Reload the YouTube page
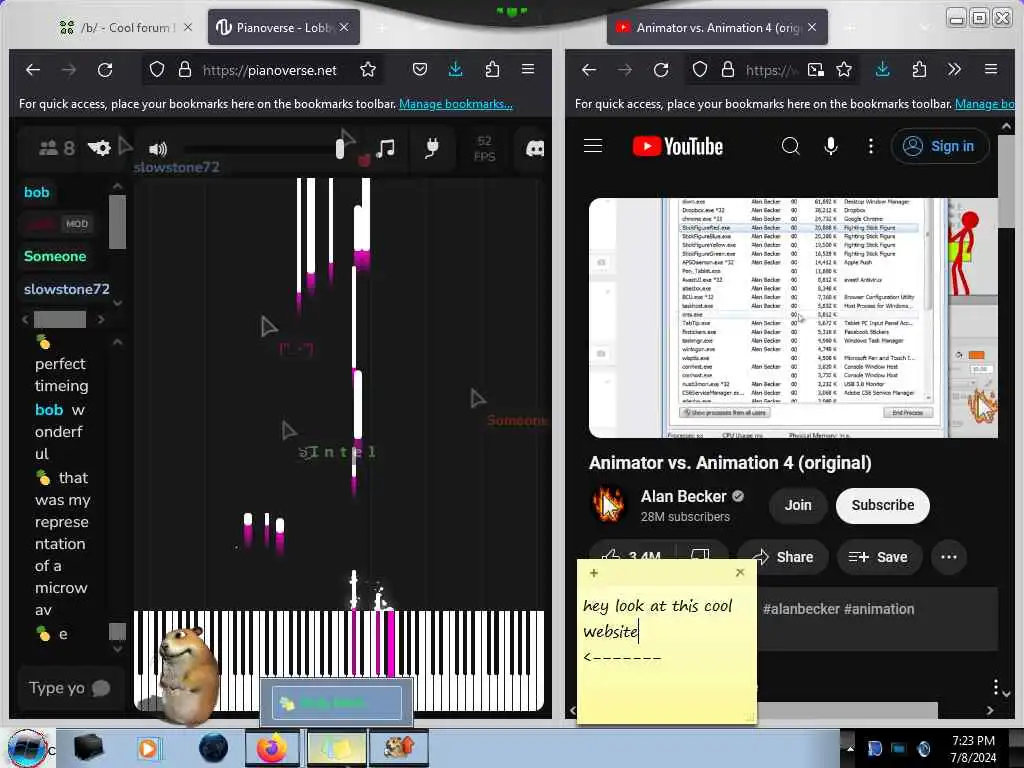This screenshot has height=768, width=1024. point(661,69)
